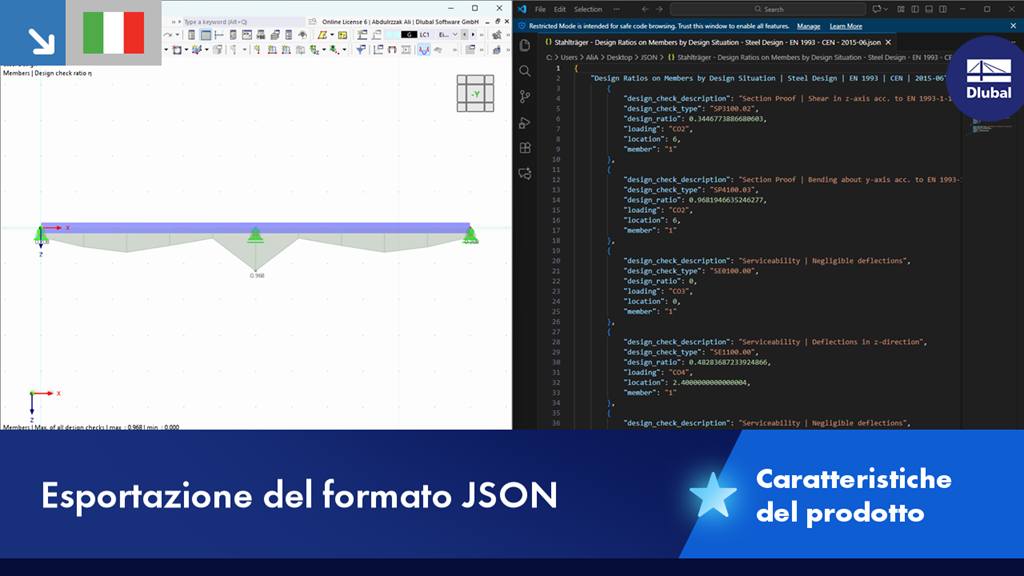The width and height of the screenshot is (1024, 576).
Task: Click the dimension line icon in RFEM toolbar
Action: click(219, 35)
